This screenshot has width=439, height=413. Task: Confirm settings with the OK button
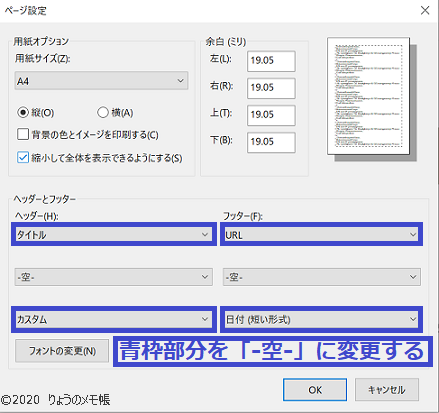pos(315,390)
